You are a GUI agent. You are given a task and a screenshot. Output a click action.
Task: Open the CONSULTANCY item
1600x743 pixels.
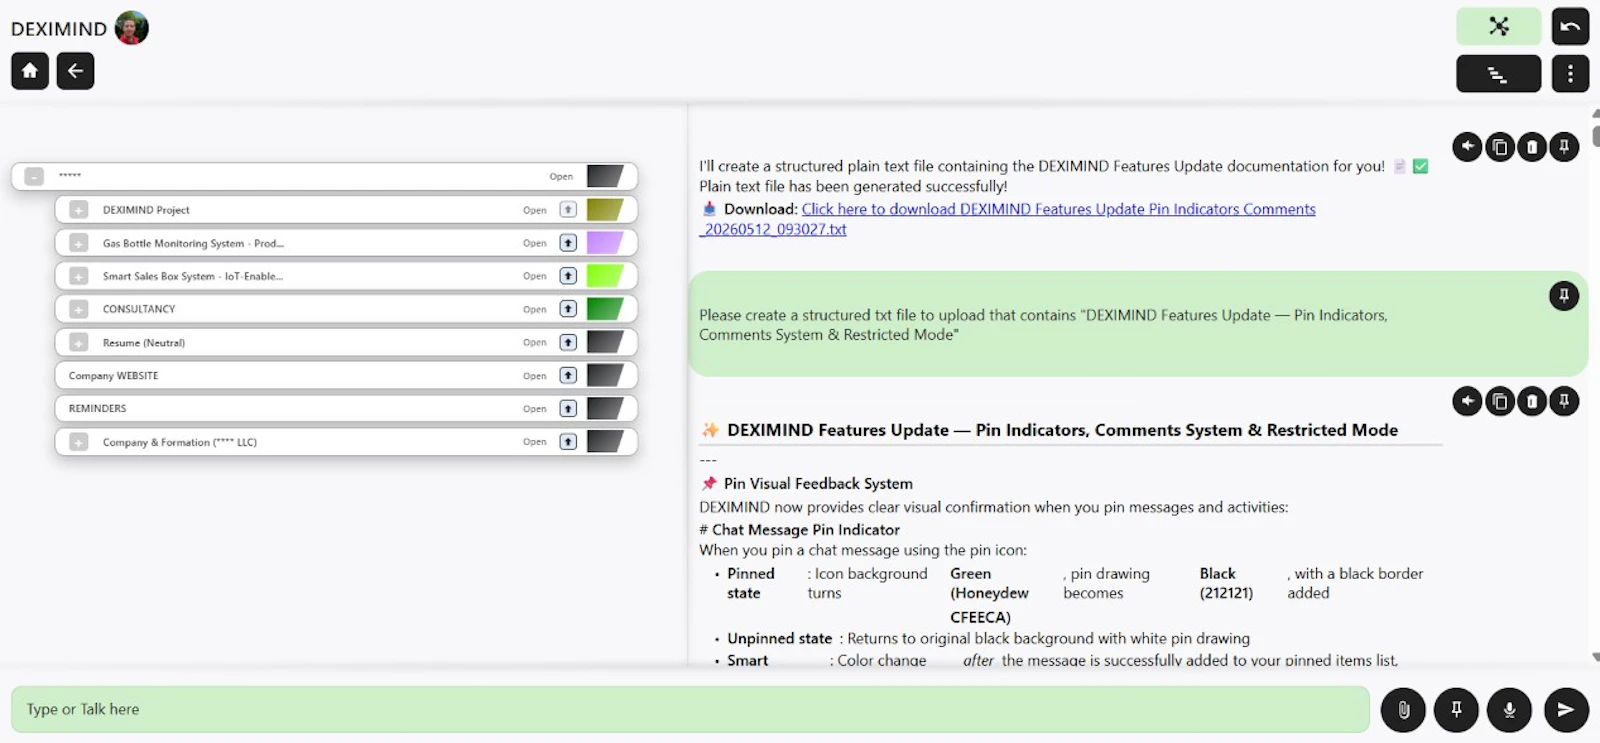pyautogui.click(x=535, y=309)
